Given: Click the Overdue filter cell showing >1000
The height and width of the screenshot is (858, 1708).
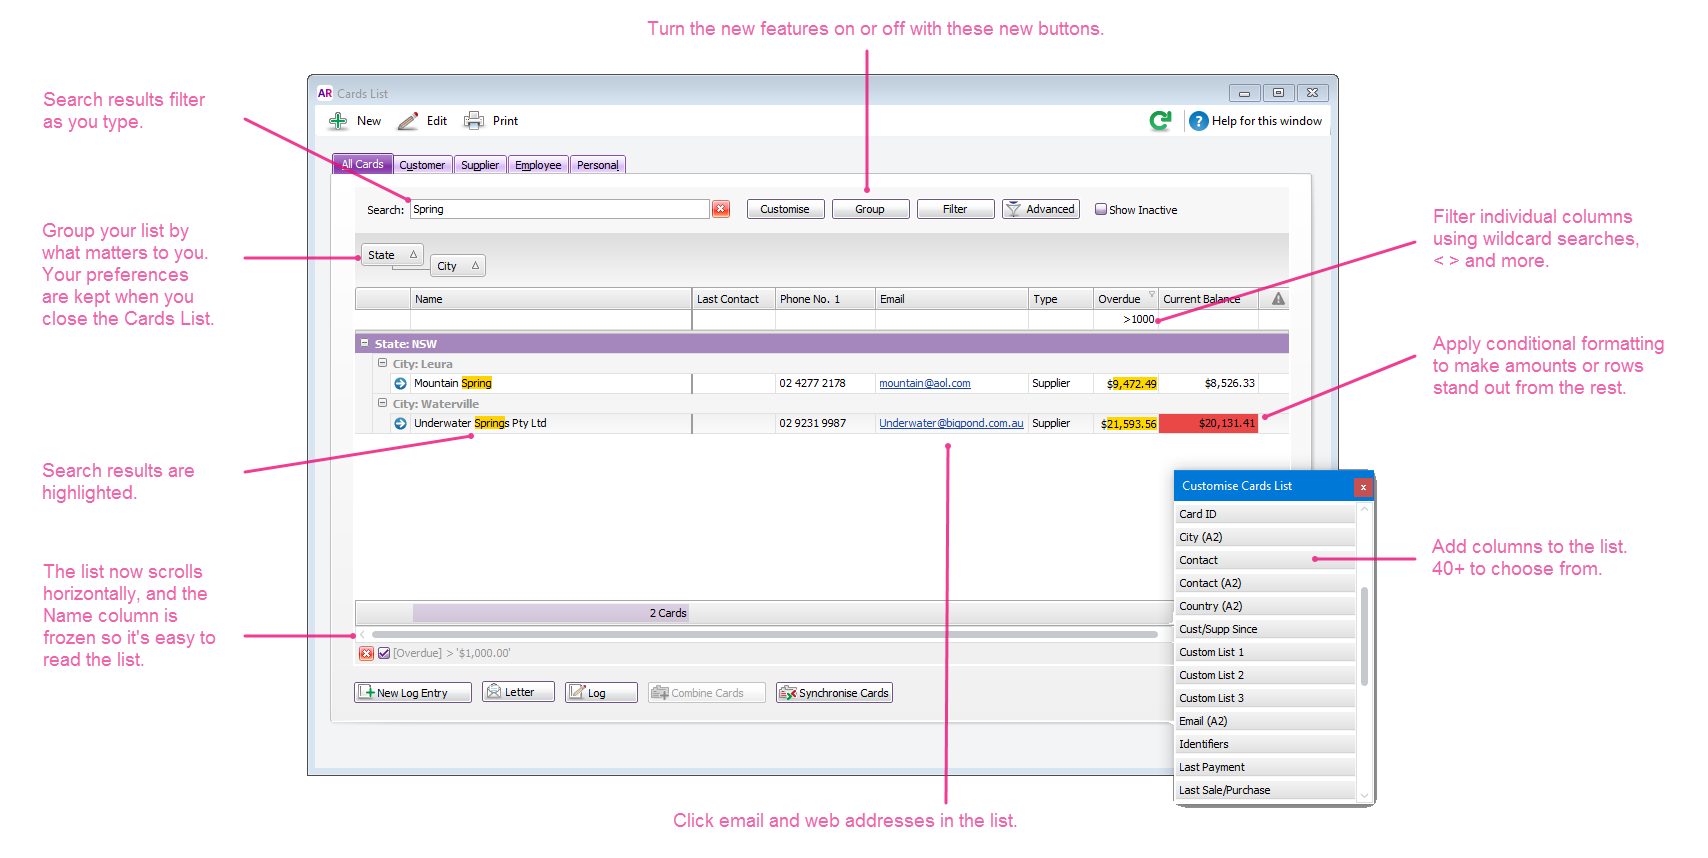Looking at the screenshot, I should [1125, 320].
